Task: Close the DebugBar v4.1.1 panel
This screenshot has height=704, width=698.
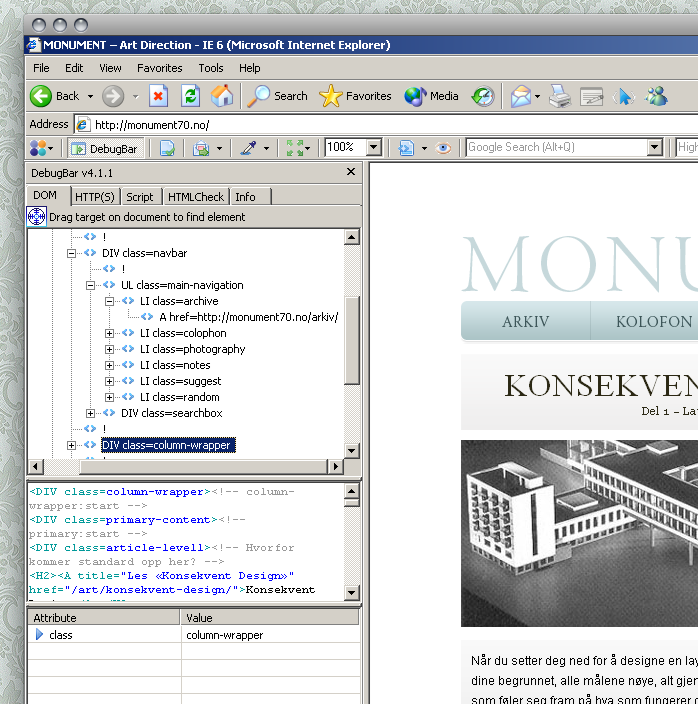Action: point(351,172)
